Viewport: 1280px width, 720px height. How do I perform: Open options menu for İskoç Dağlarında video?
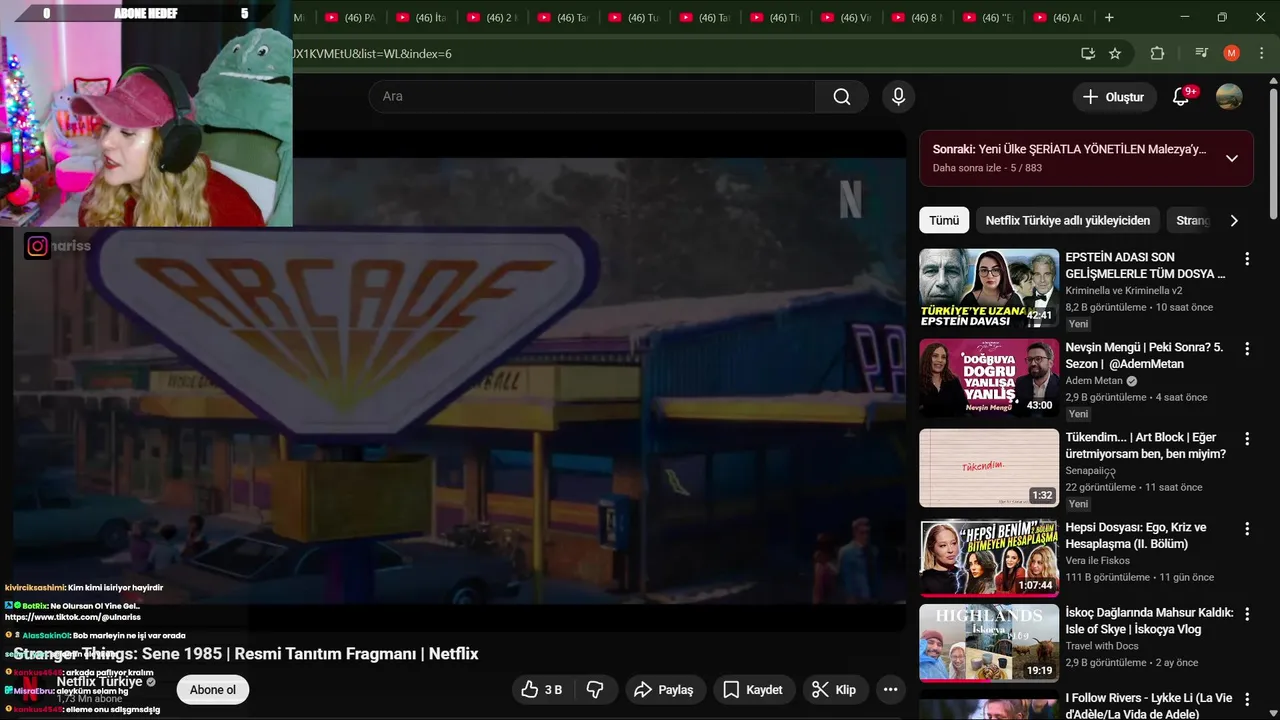point(1247,614)
